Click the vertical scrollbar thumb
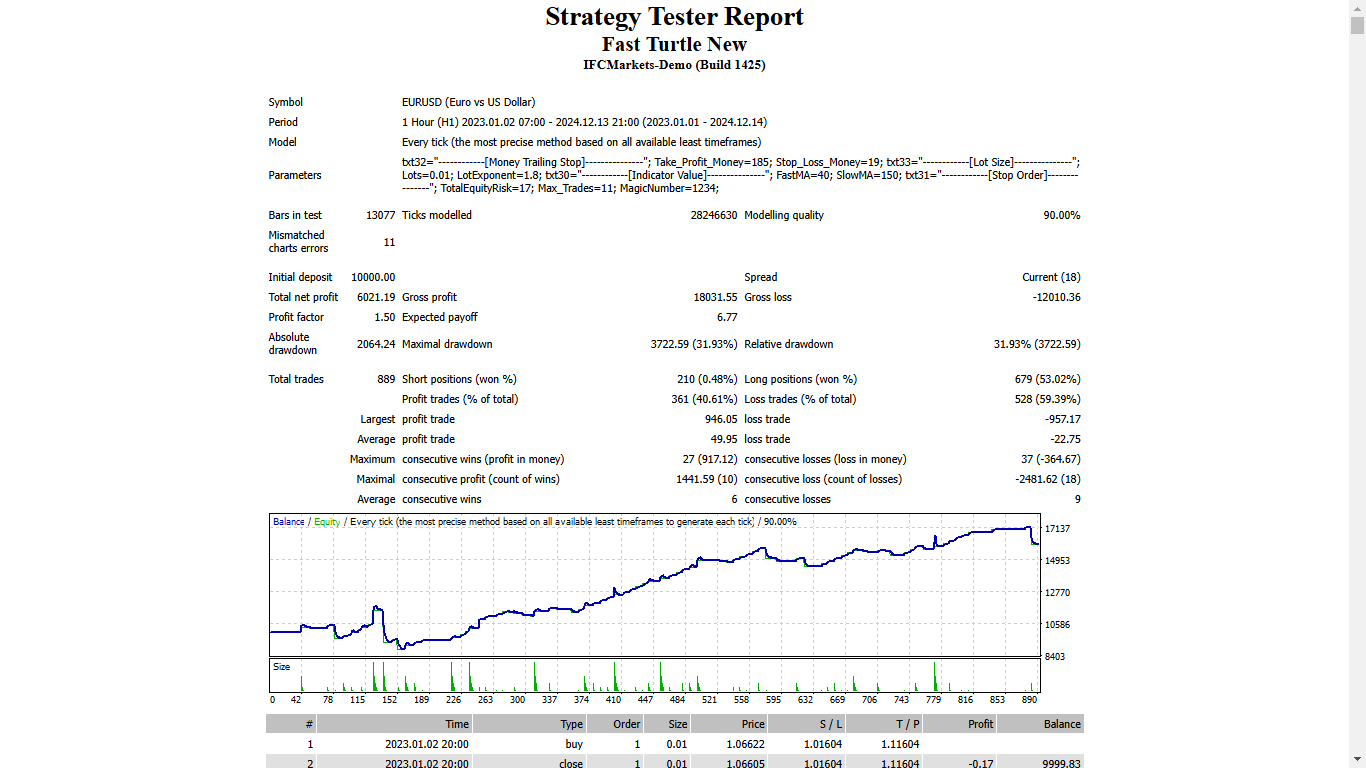 click(x=1357, y=26)
